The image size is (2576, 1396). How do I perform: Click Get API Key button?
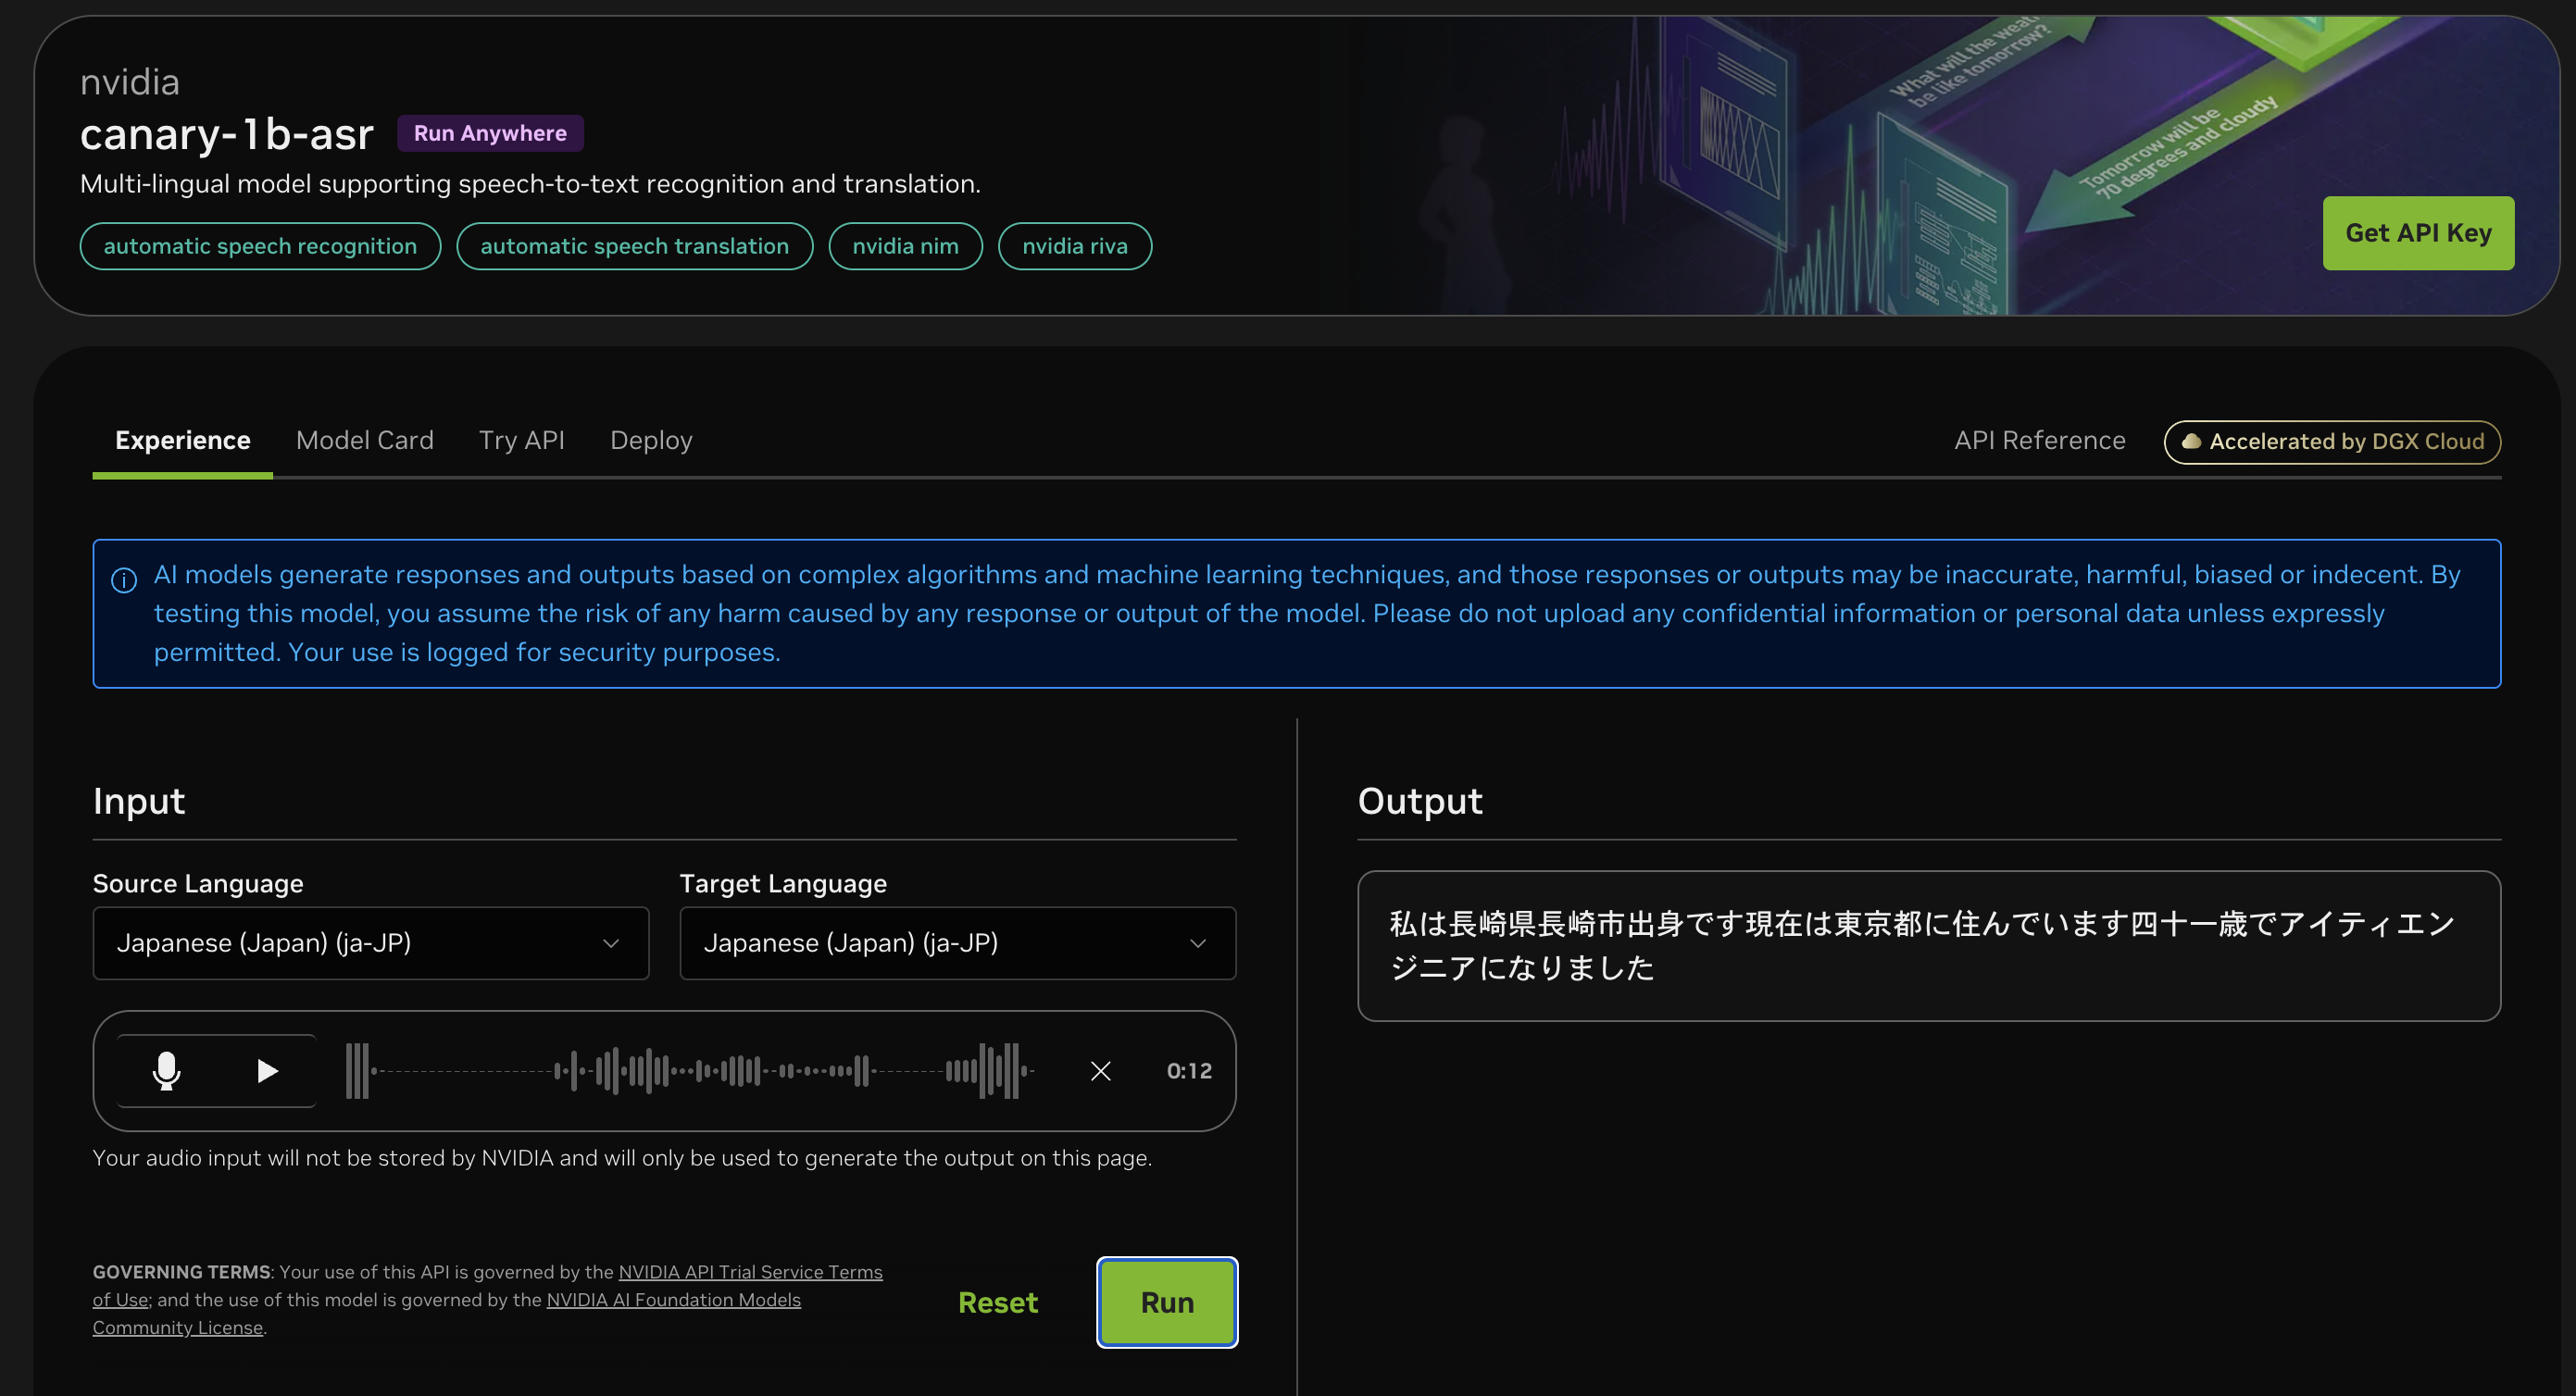[x=2417, y=233]
